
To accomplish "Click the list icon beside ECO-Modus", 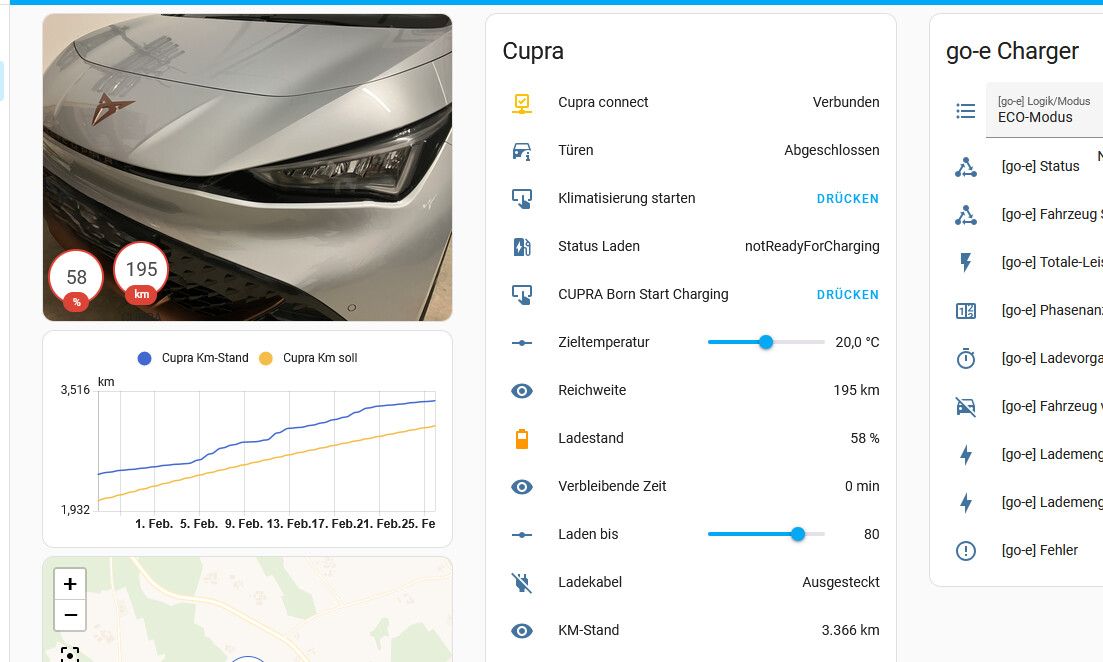I will click(966, 110).
